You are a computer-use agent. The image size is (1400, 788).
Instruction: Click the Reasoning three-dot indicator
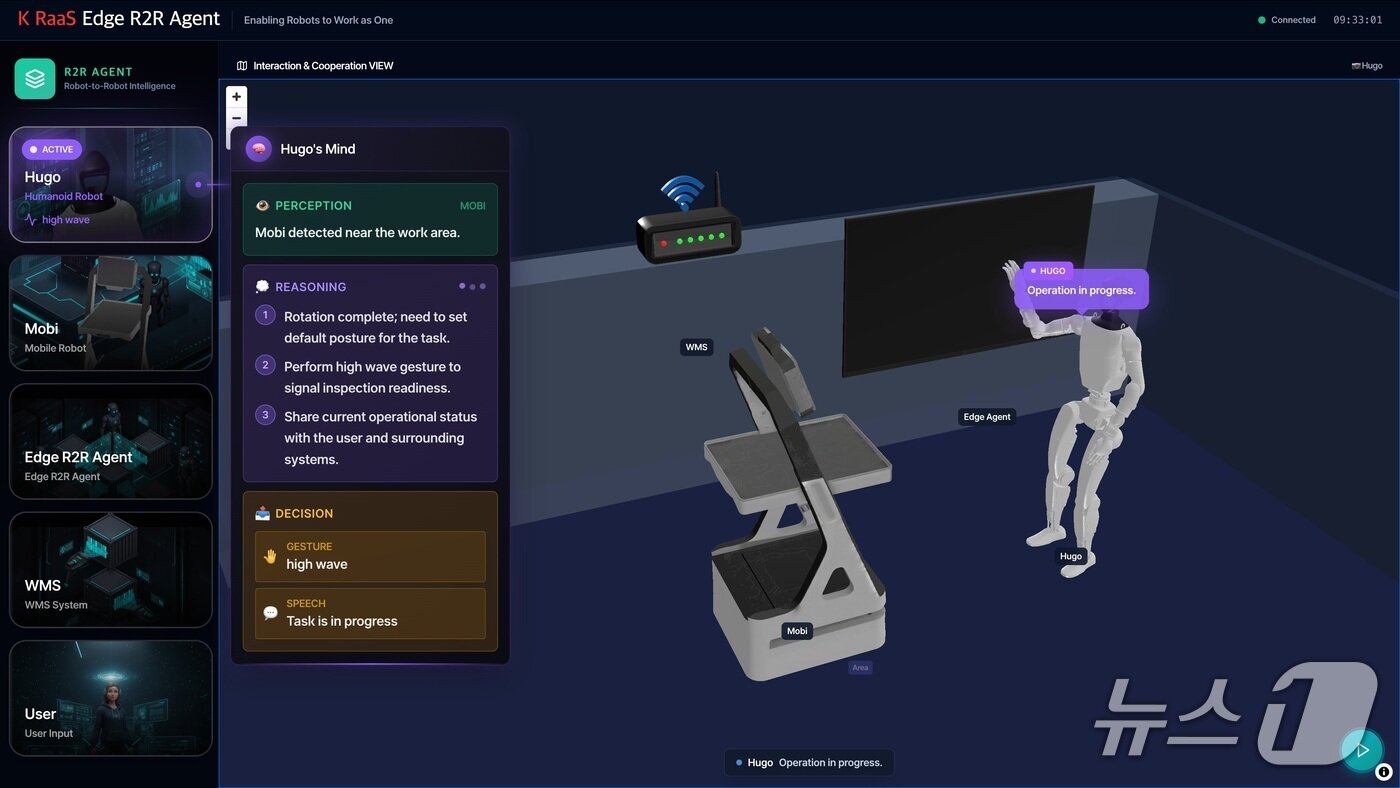pyautogui.click(x=472, y=286)
